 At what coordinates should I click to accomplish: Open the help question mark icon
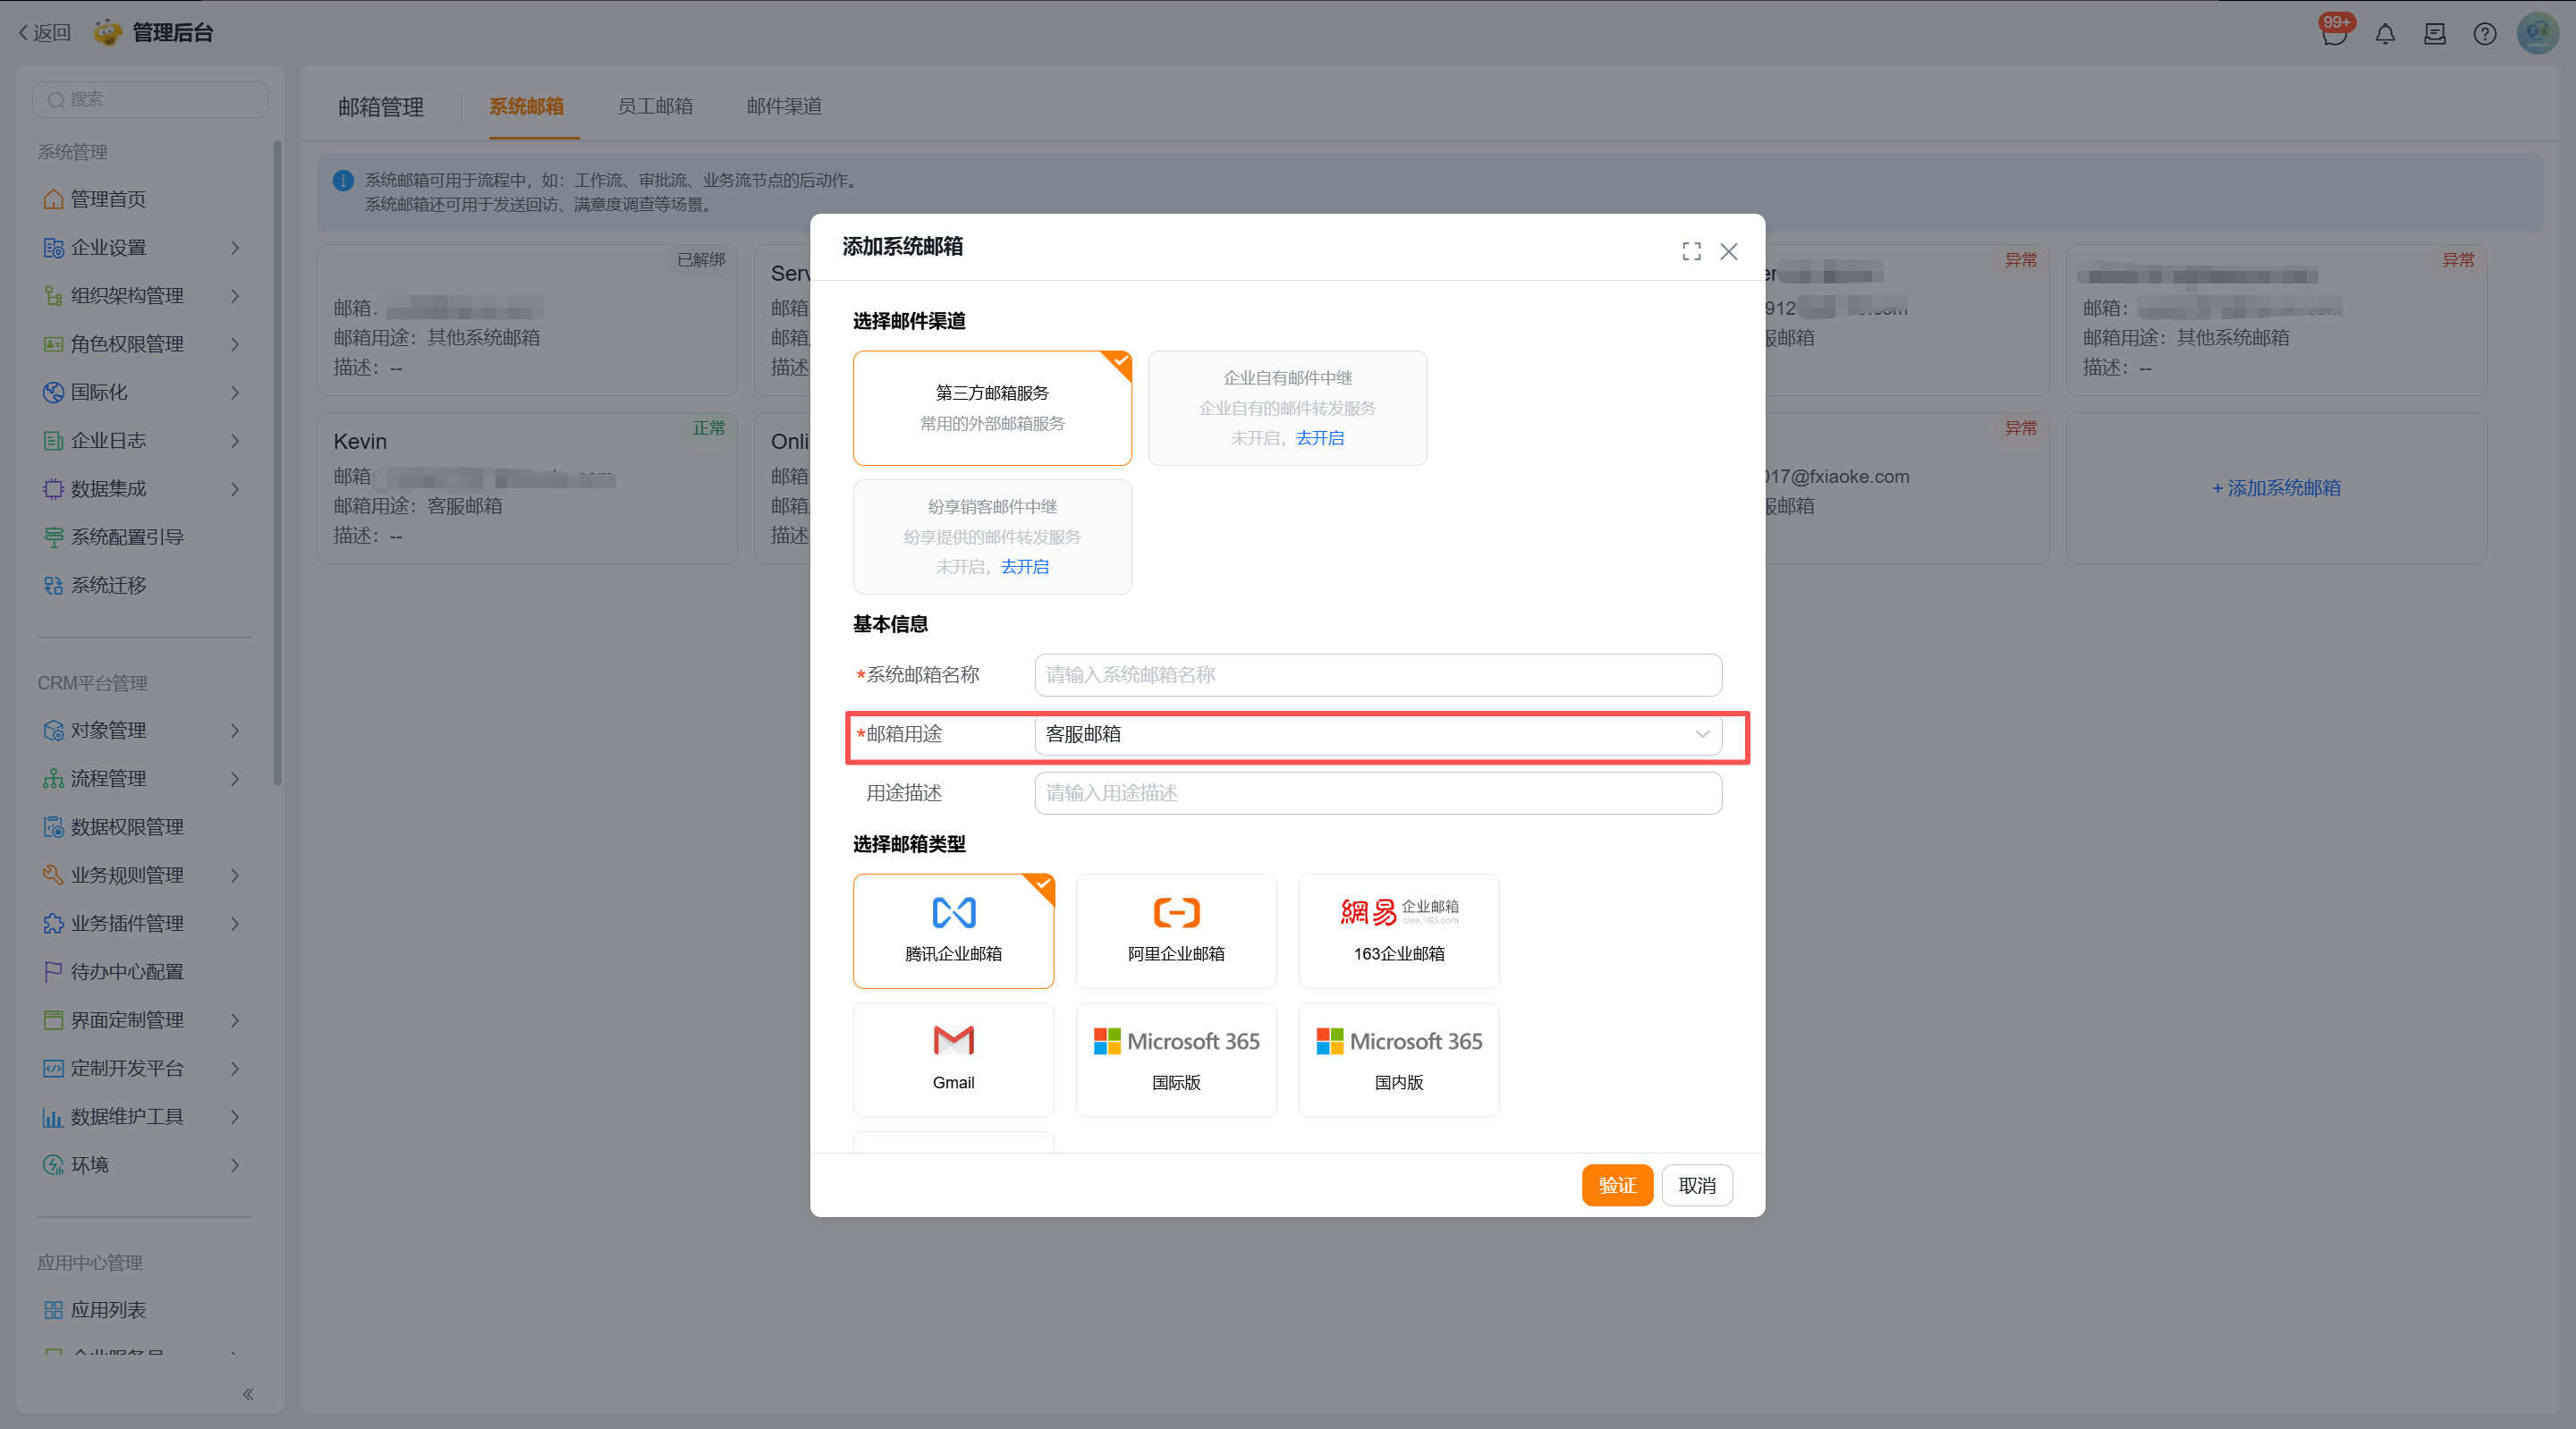[2485, 34]
